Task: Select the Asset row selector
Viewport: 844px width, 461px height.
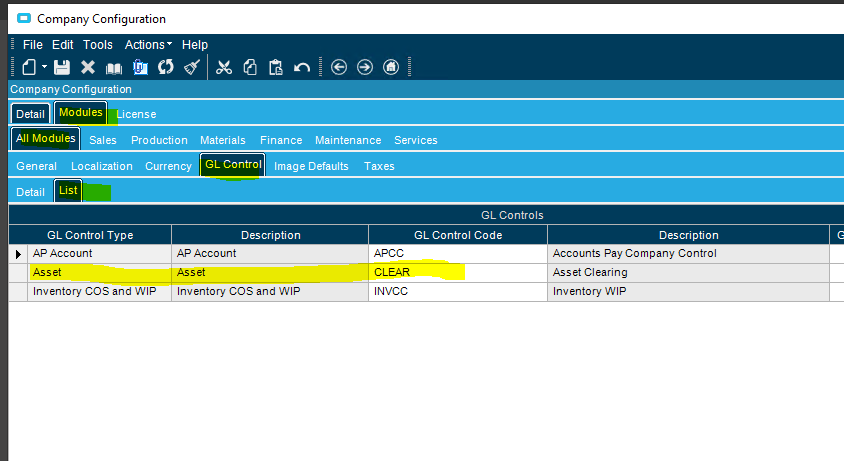Action: [x=18, y=273]
